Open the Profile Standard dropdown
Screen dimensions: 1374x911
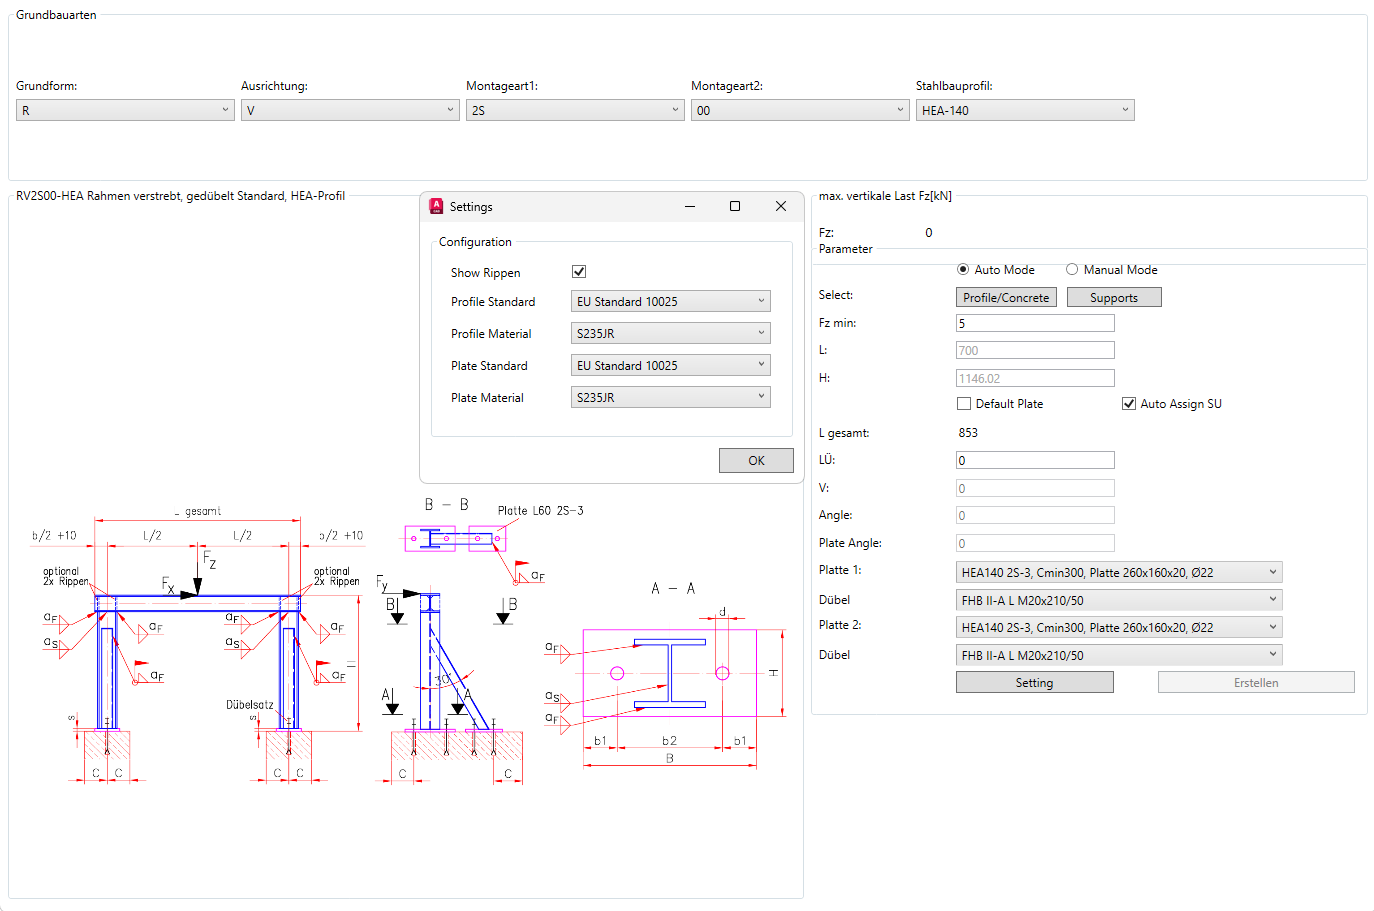671,301
